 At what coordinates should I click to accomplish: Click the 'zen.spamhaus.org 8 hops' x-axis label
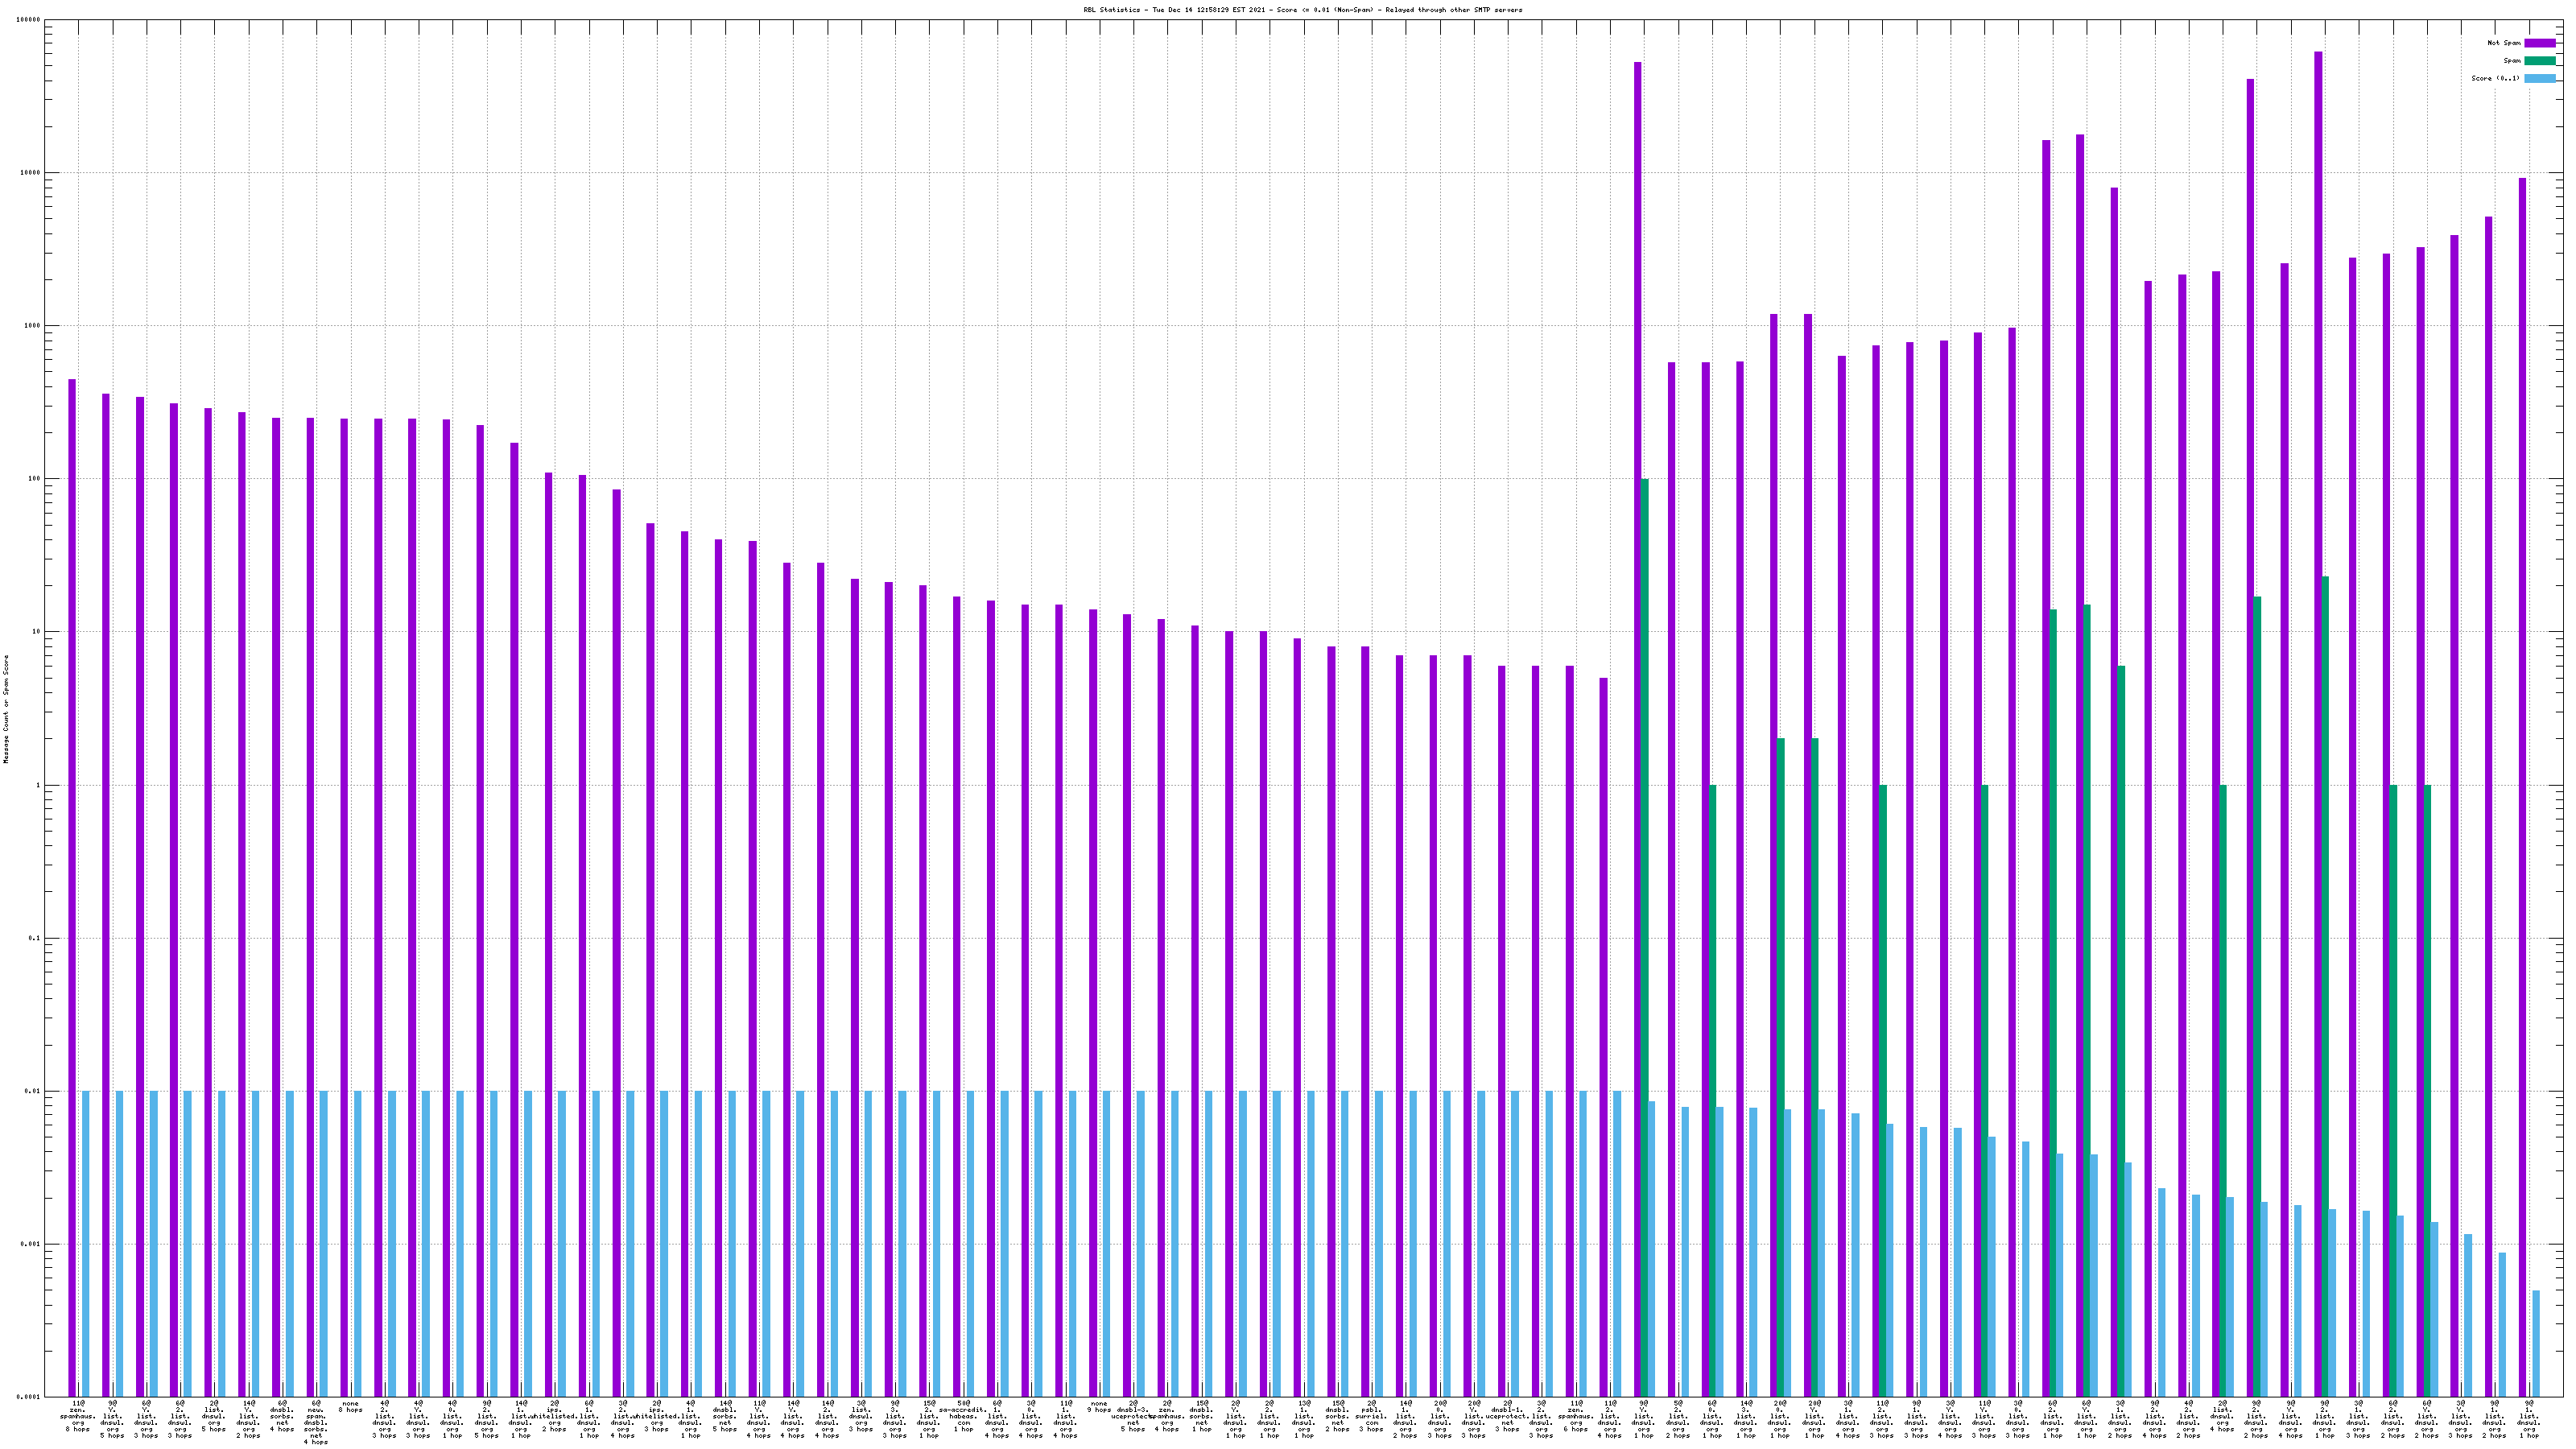point(78,1415)
